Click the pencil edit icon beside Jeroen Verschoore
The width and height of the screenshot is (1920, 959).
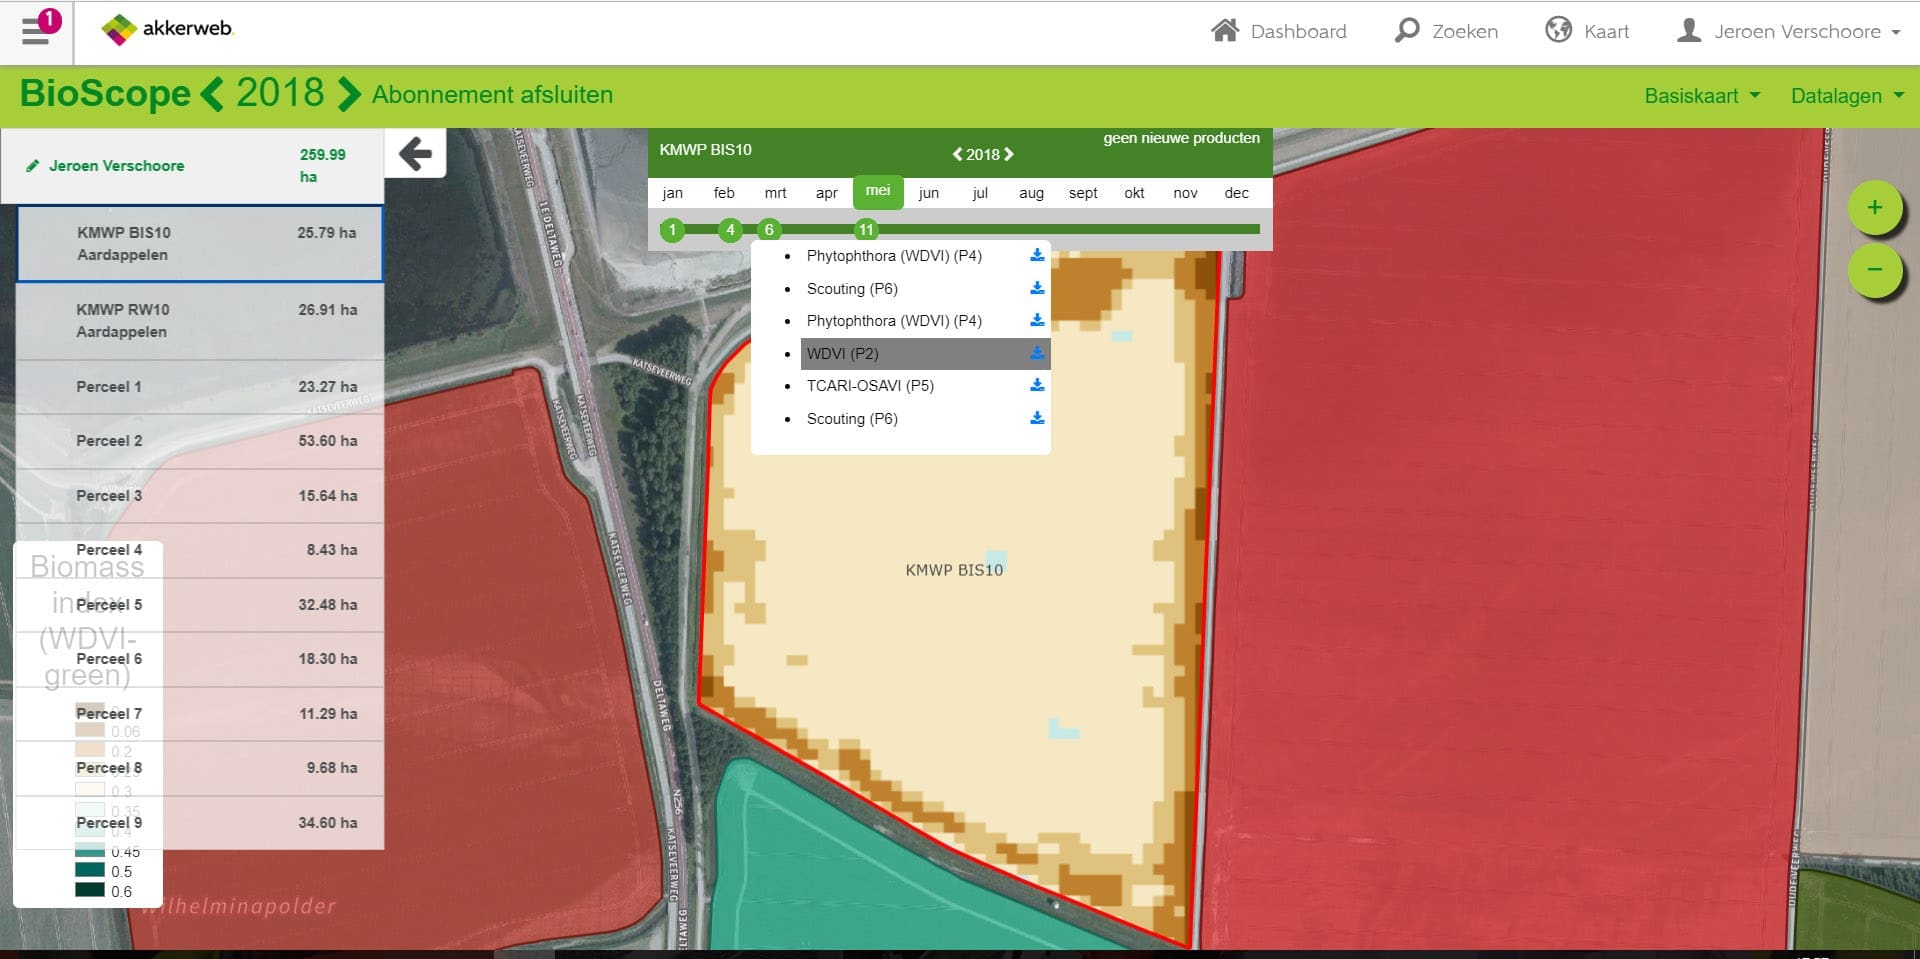click(x=32, y=166)
